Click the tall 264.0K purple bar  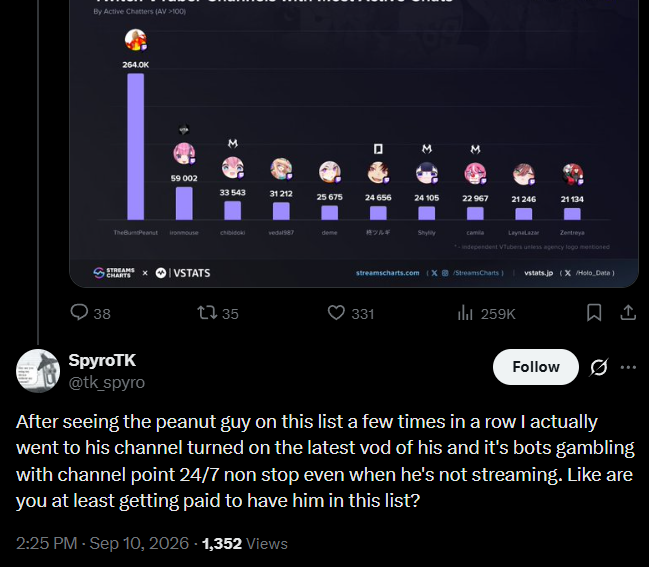tap(136, 147)
